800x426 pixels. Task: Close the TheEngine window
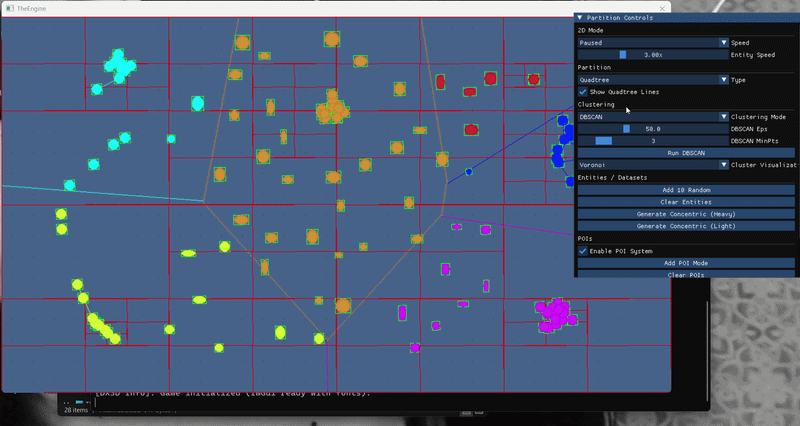[x=662, y=9]
